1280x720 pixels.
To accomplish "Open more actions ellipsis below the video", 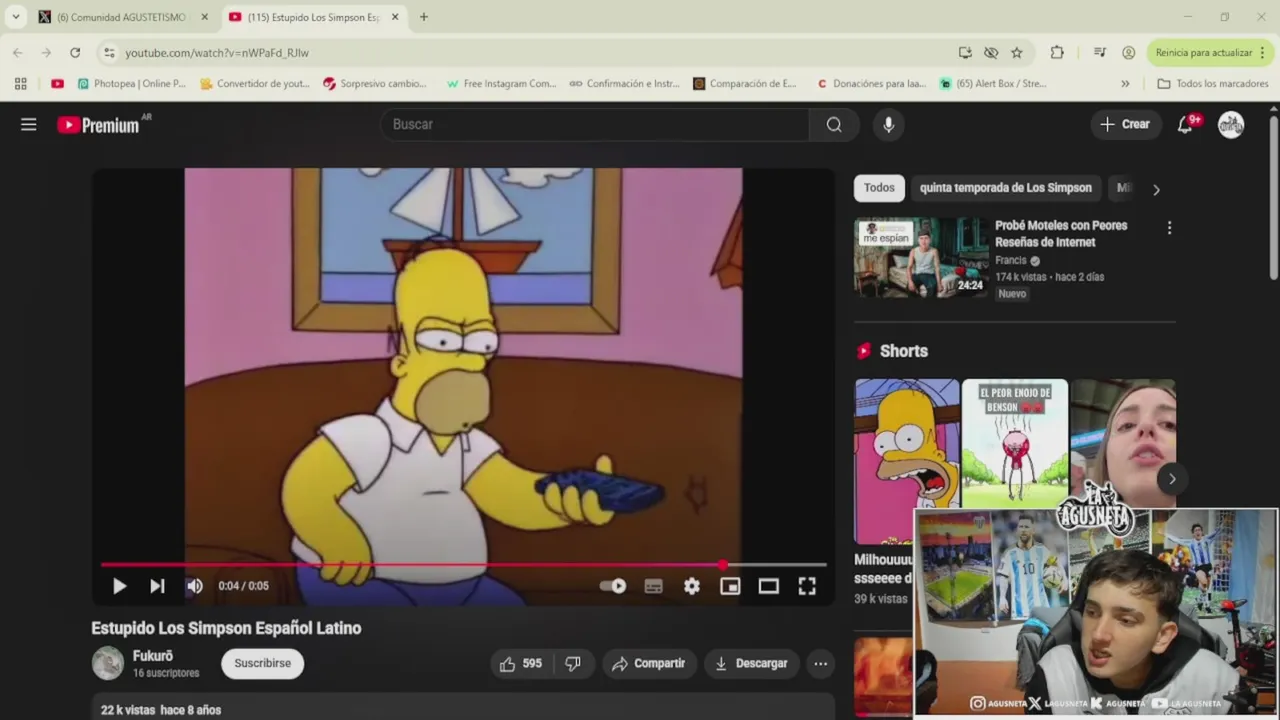I will [820, 663].
